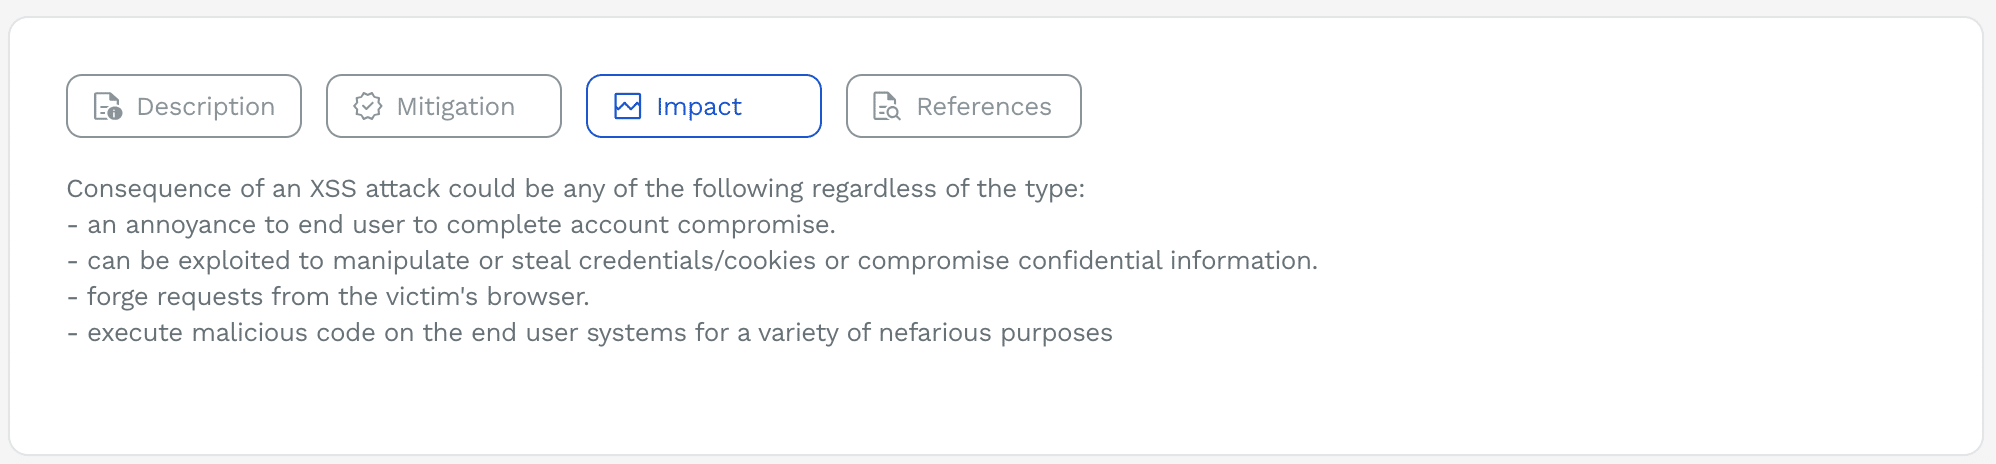
Task: Click the verified badge icon beside Mitigation
Action: [x=368, y=106]
